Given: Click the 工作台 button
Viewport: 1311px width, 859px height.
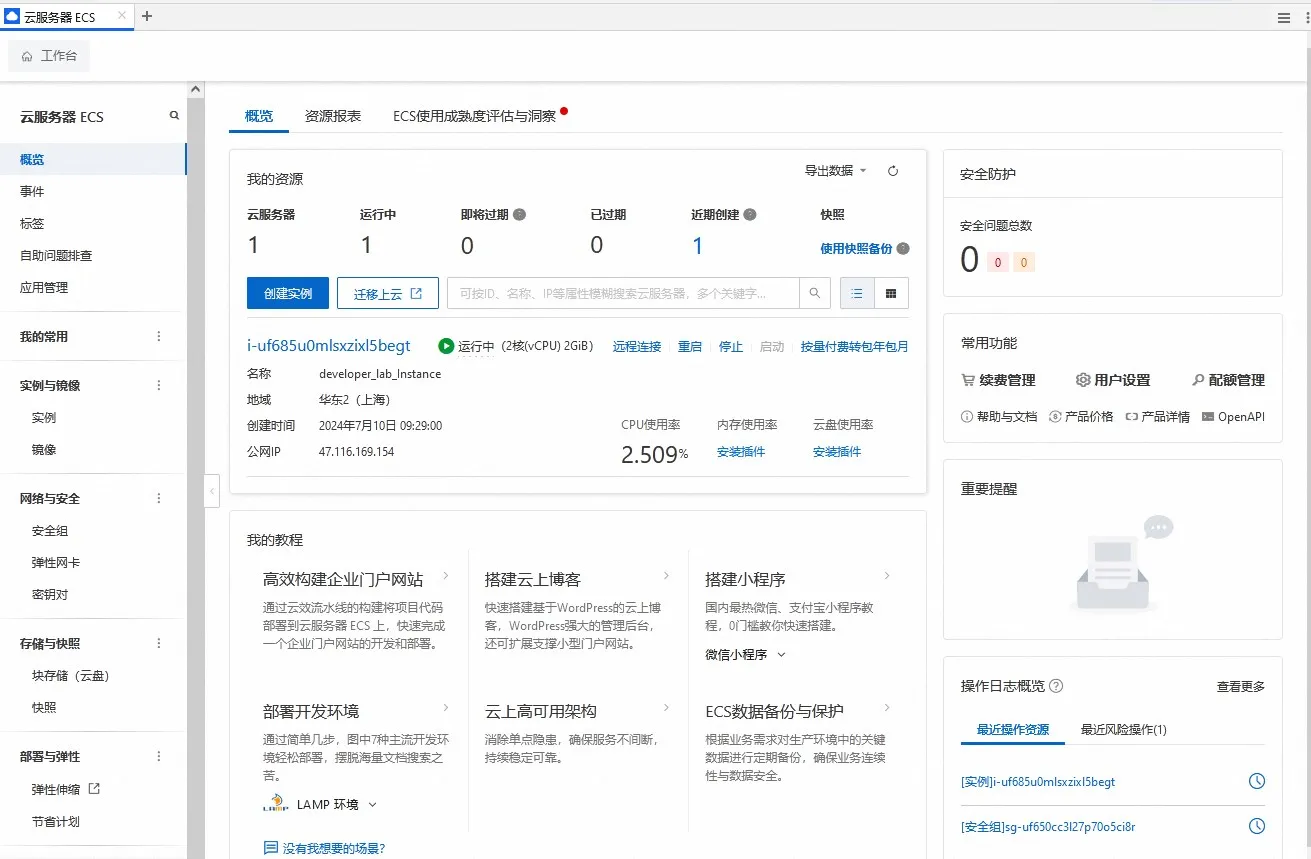Looking at the screenshot, I should coord(49,56).
